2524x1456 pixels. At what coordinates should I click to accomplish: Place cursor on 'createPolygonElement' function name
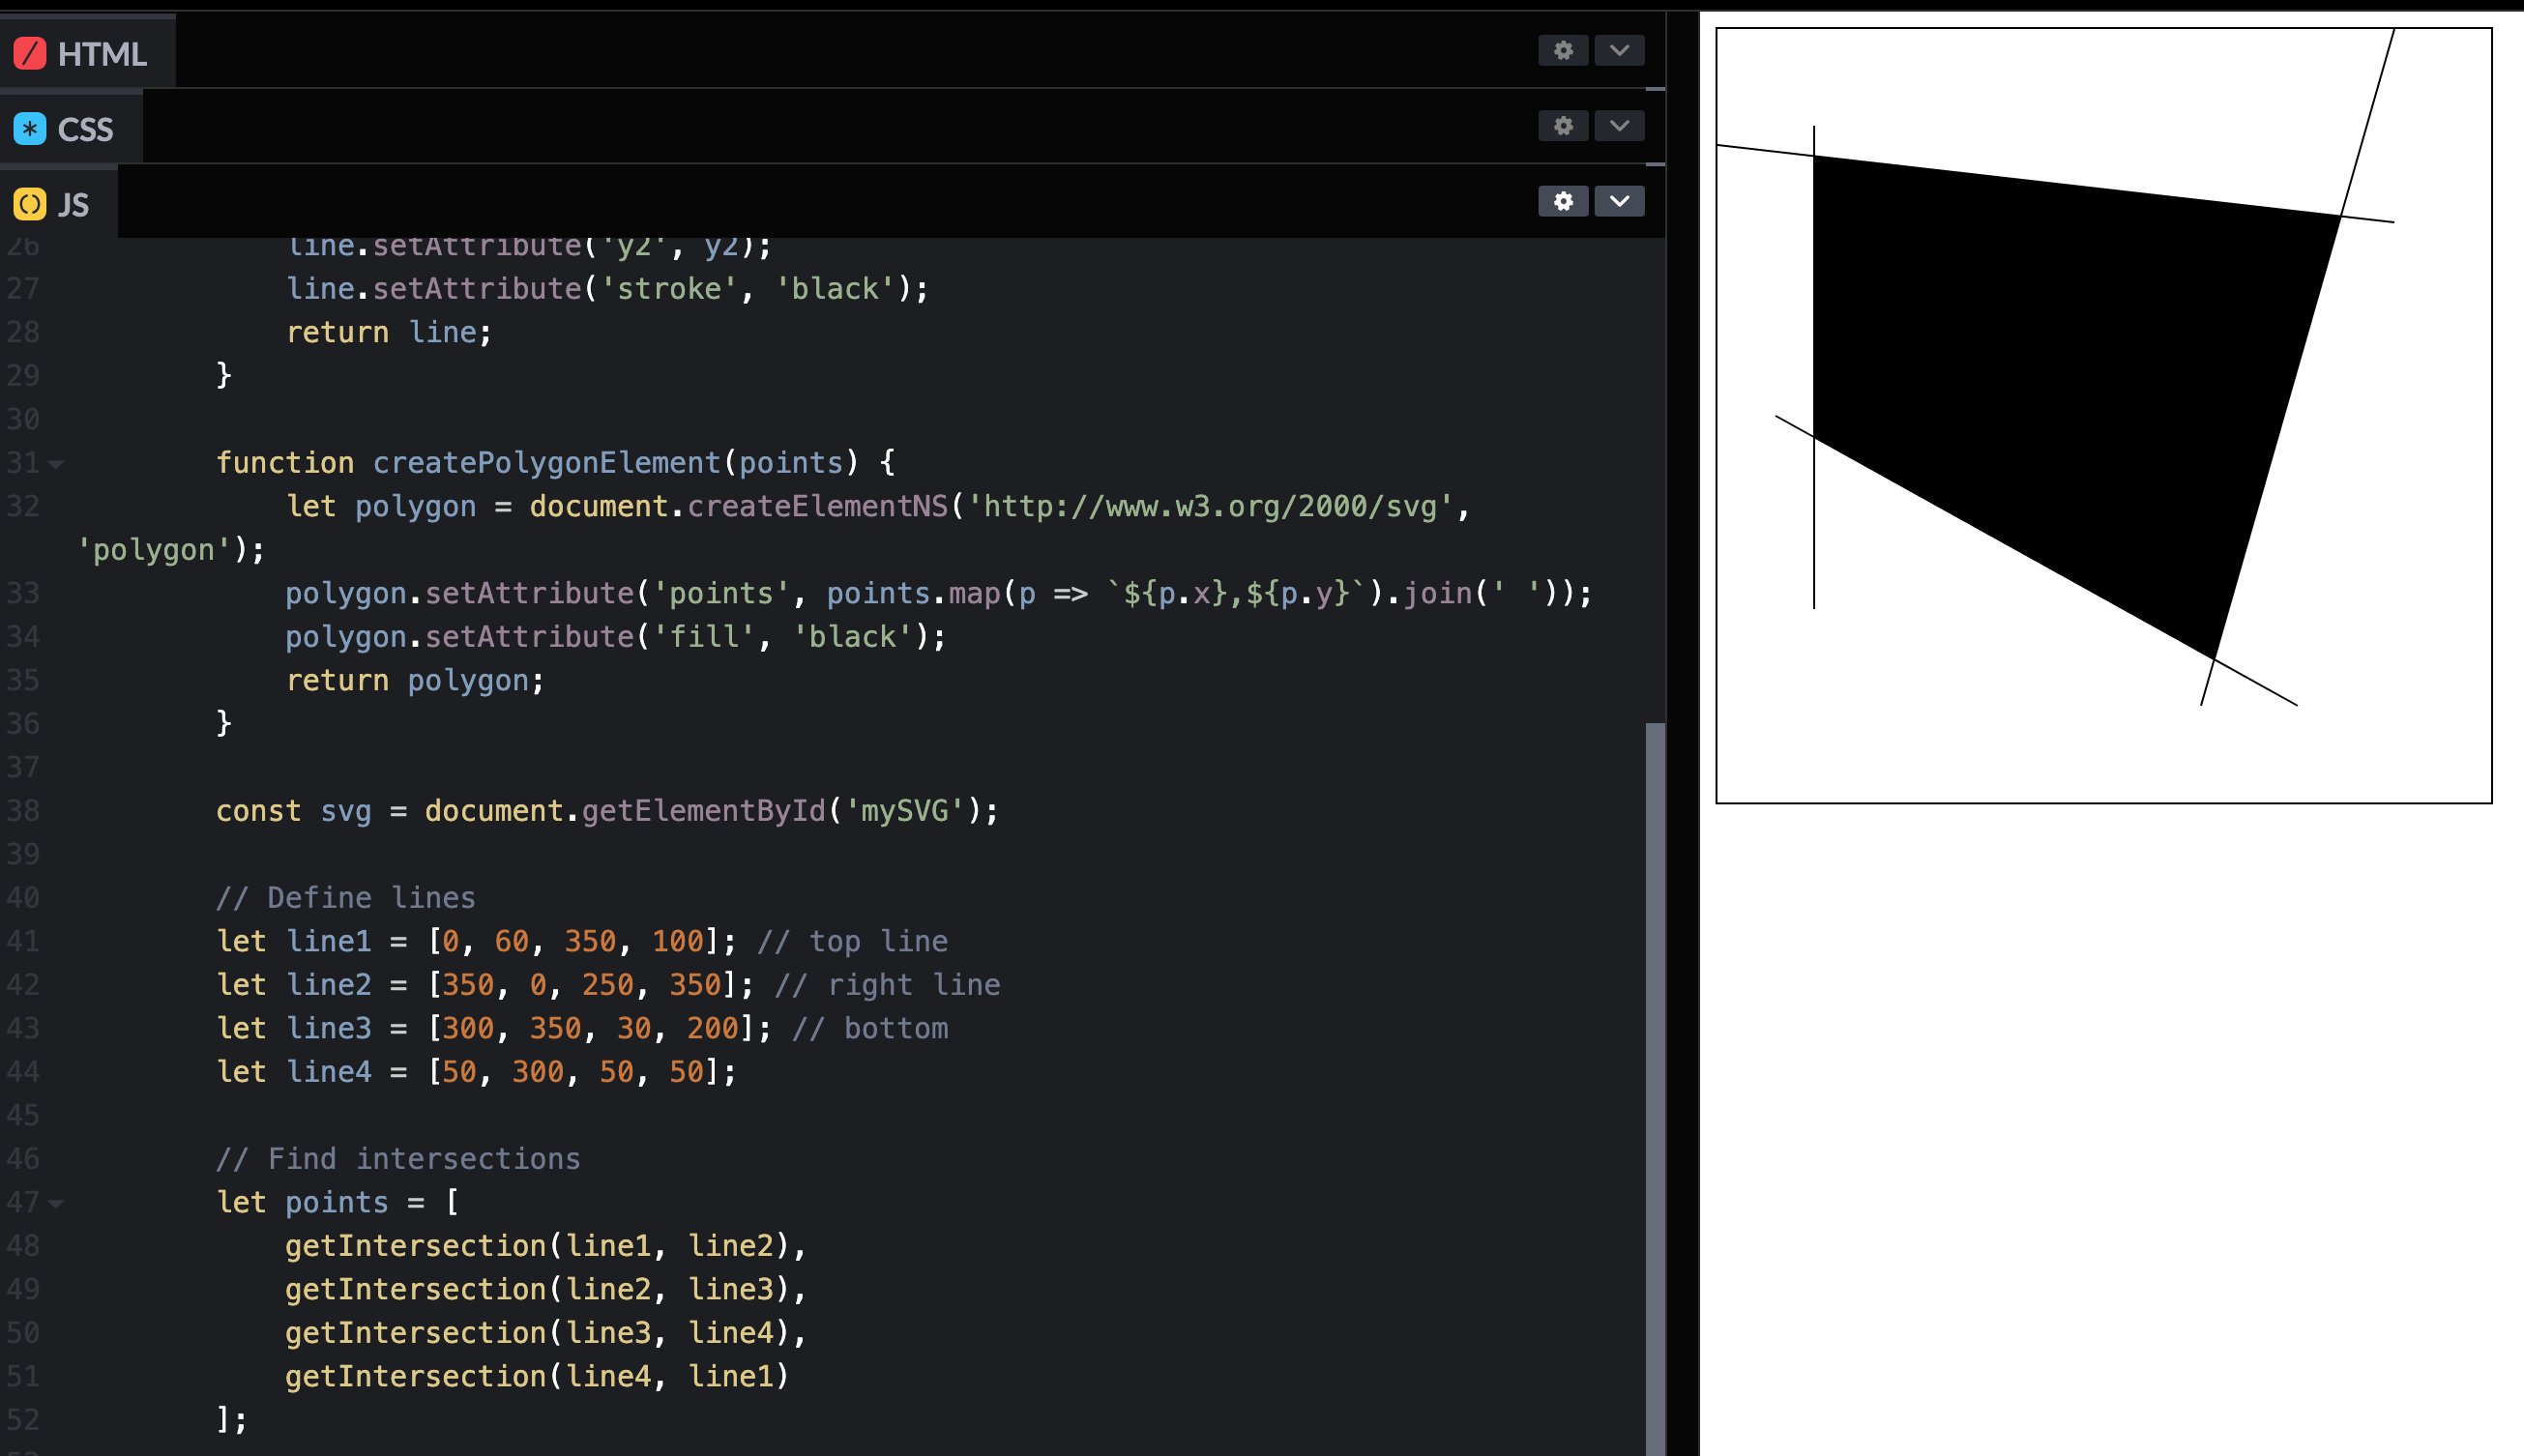[546, 463]
